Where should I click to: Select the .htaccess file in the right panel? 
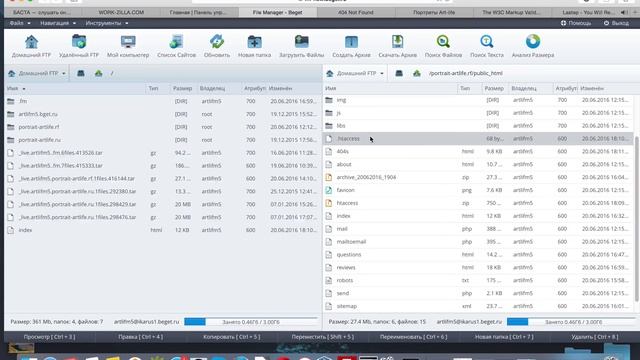(478, 138)
